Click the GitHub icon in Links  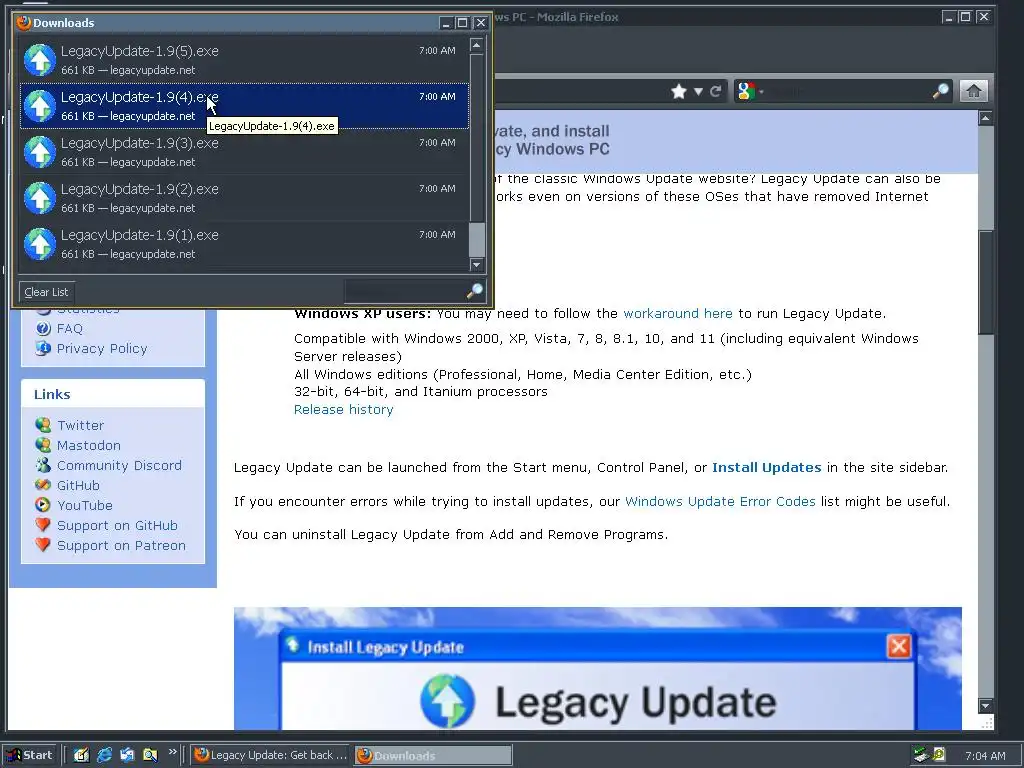pyautogui.click(x=43, y=485)
